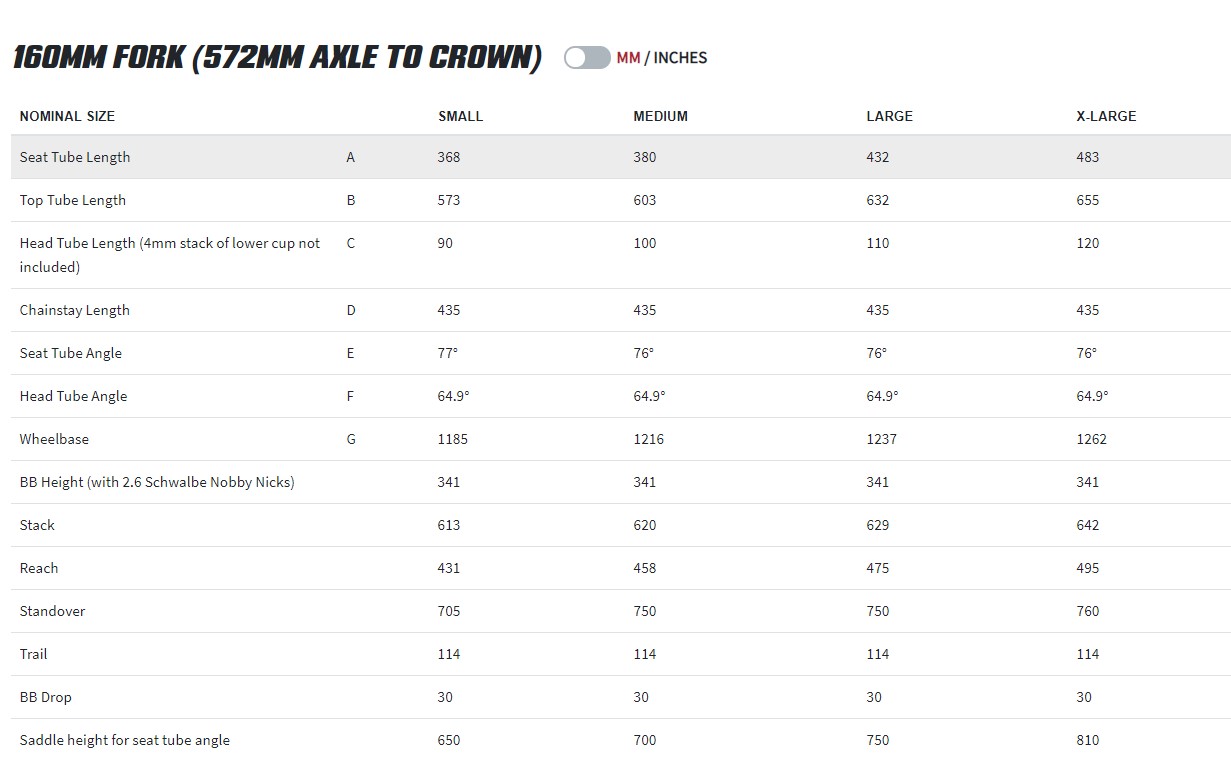Click the Stack row label

37,525
